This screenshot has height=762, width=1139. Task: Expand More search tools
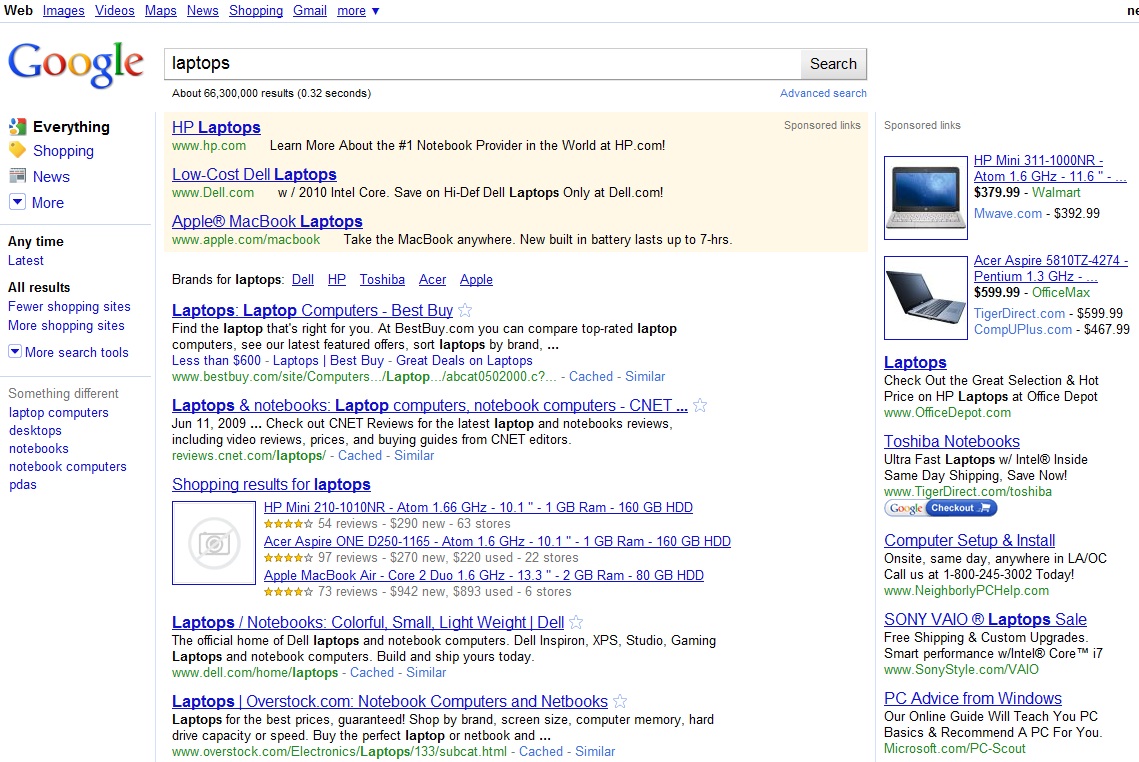point(69,352)
